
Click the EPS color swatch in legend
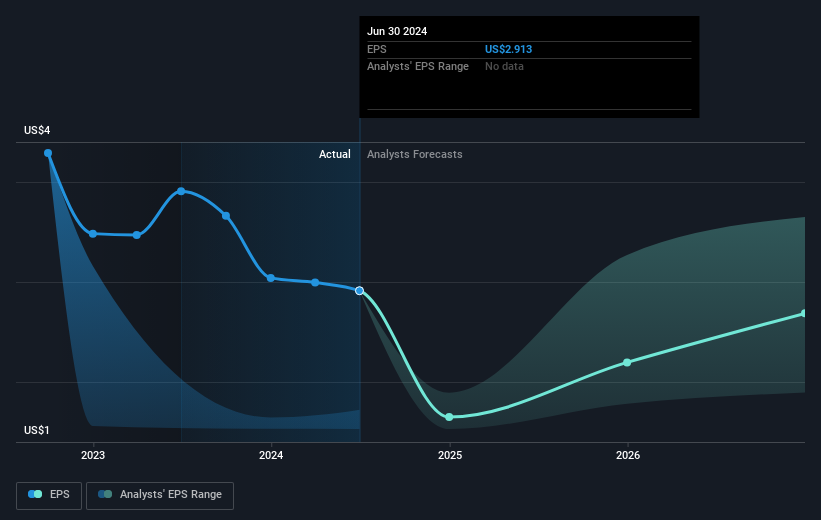tap(35, 494)
